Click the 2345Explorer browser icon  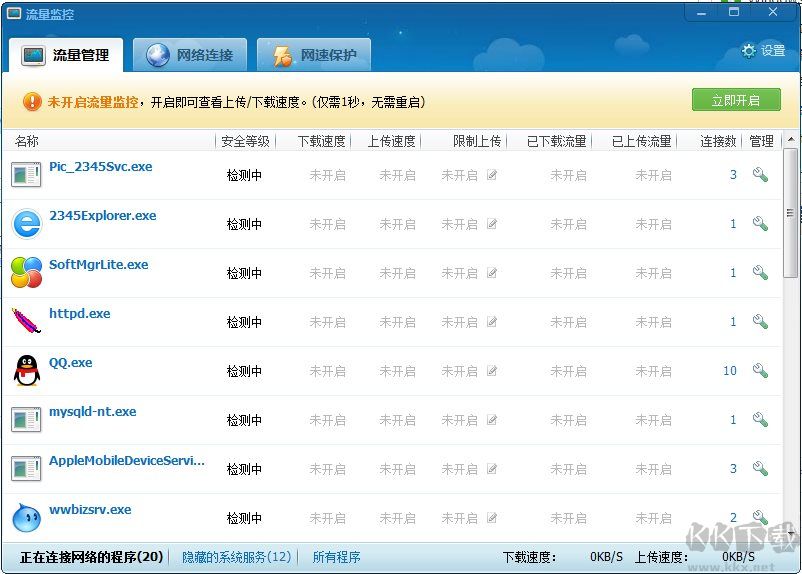tap(26, 224)
